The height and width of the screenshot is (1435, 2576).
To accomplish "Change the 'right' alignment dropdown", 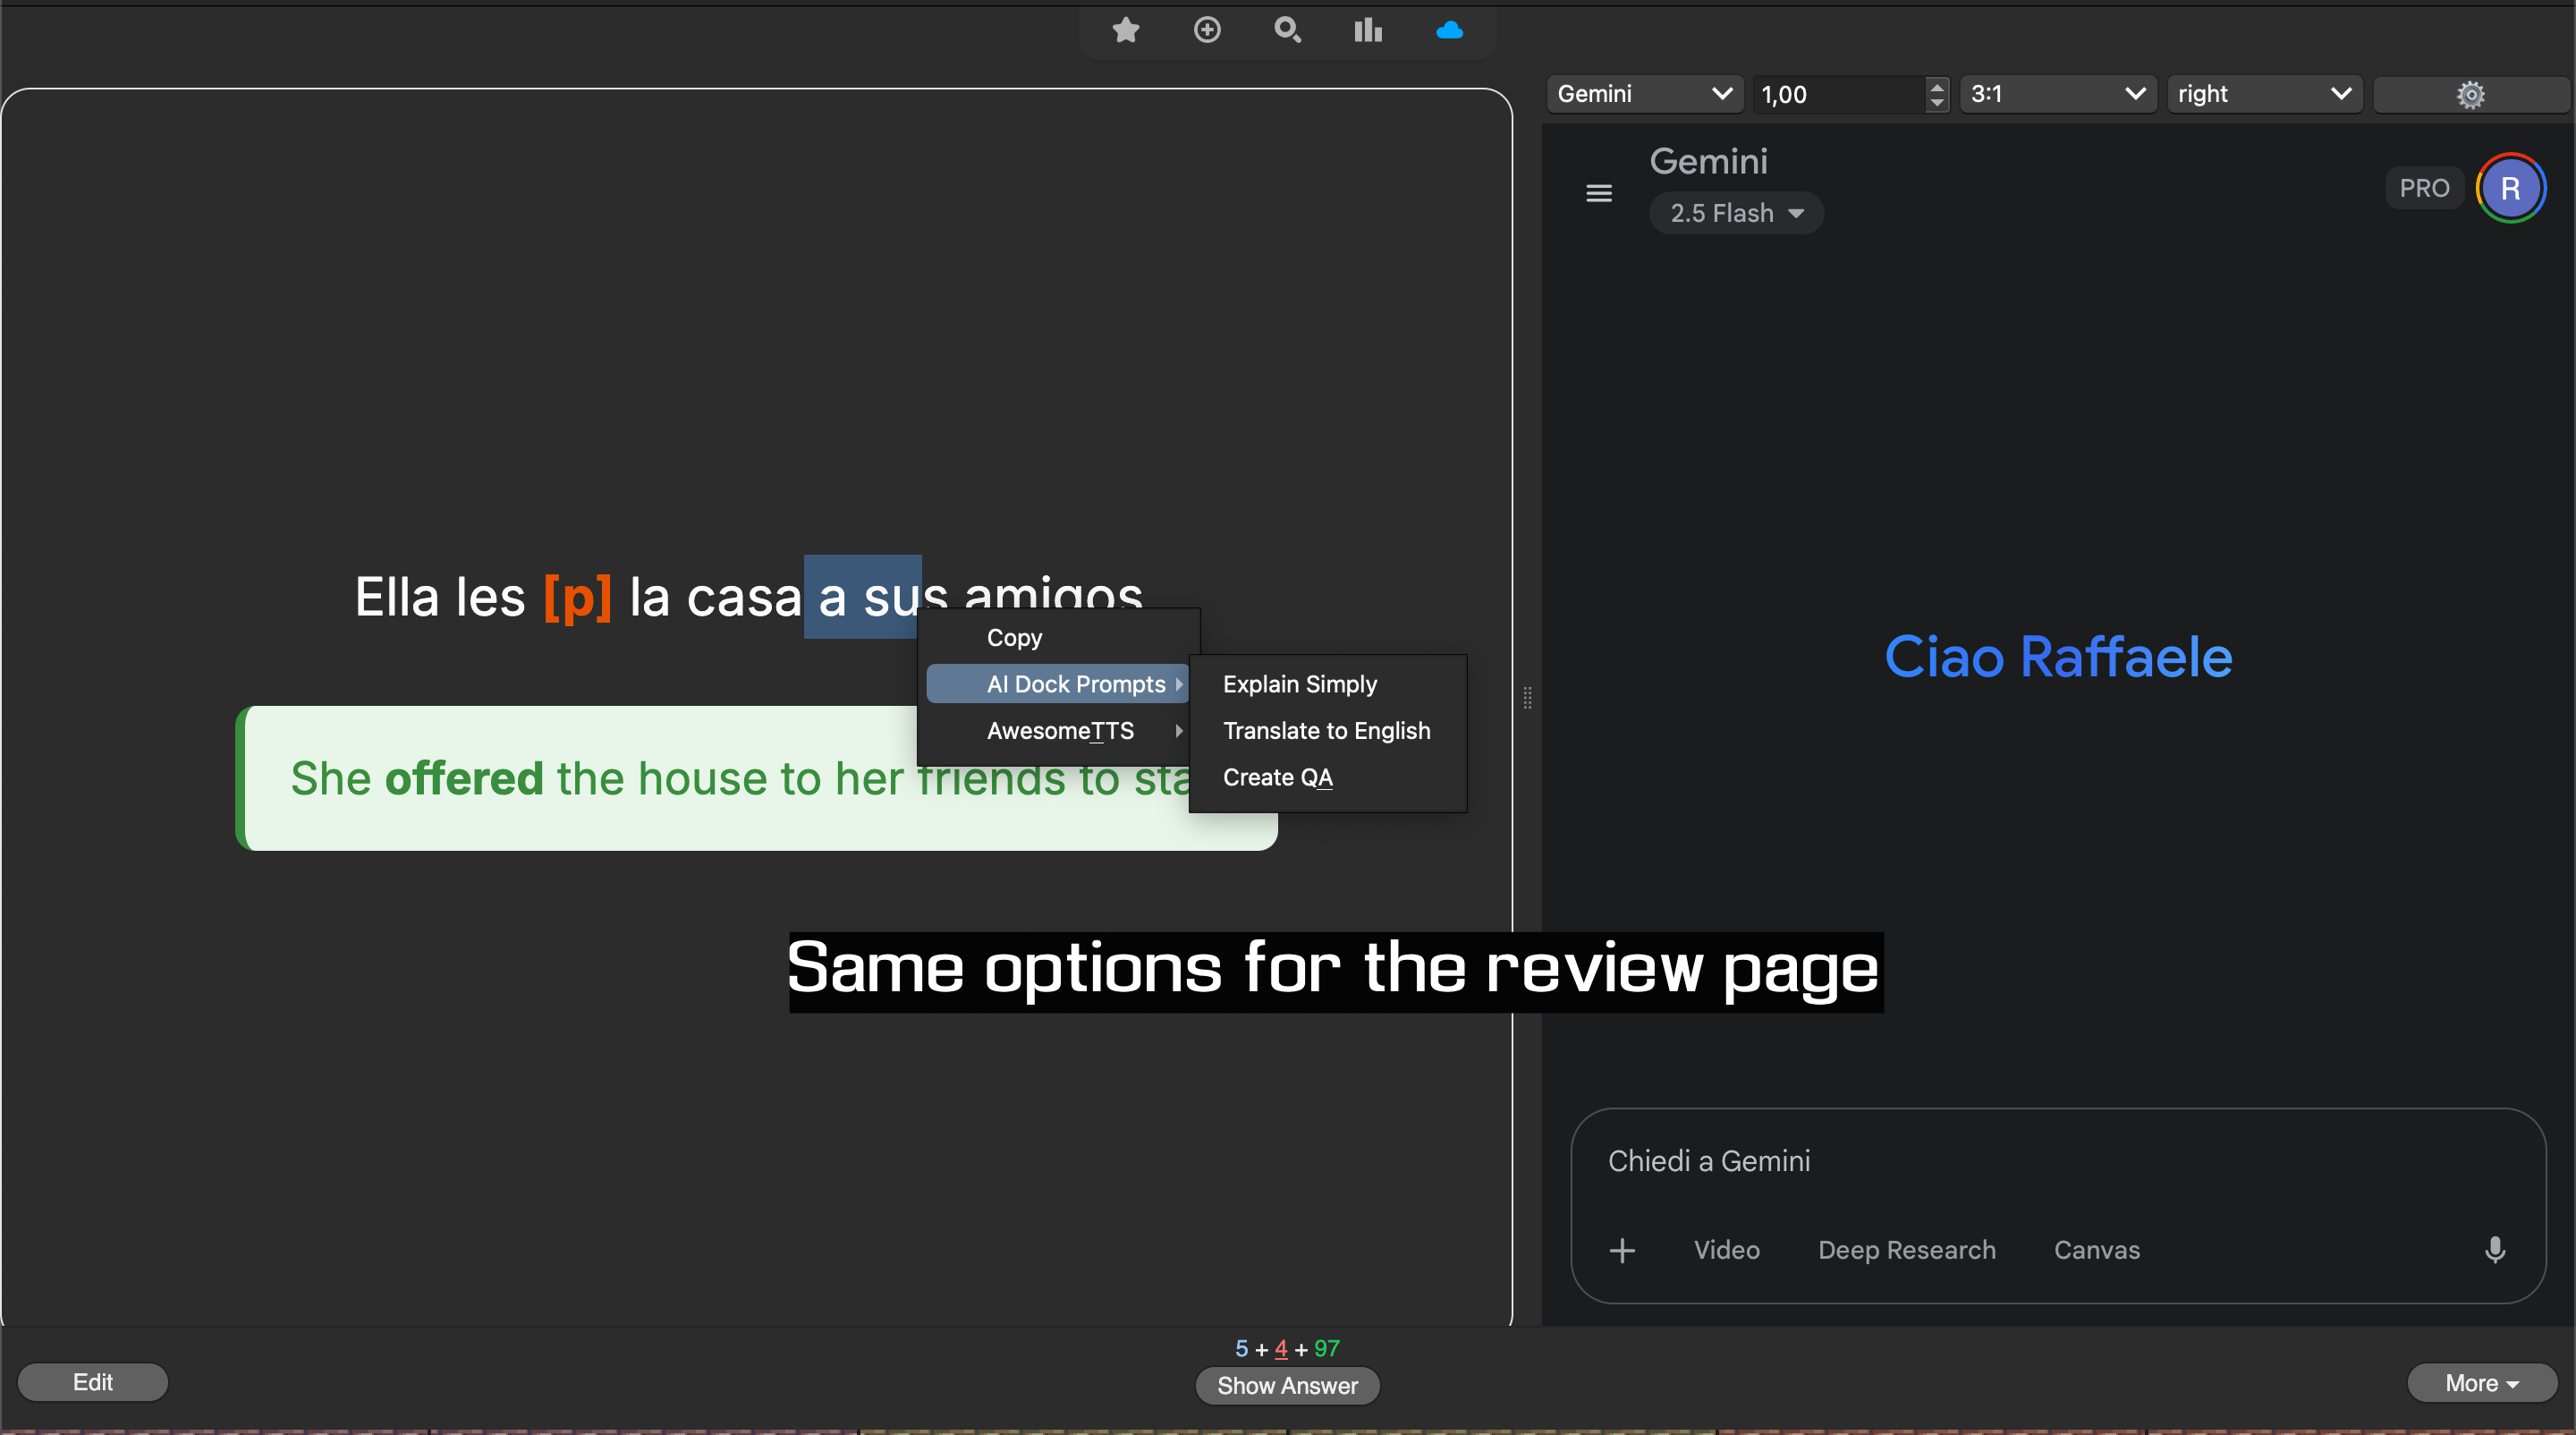I will (x=2264, y=94).
